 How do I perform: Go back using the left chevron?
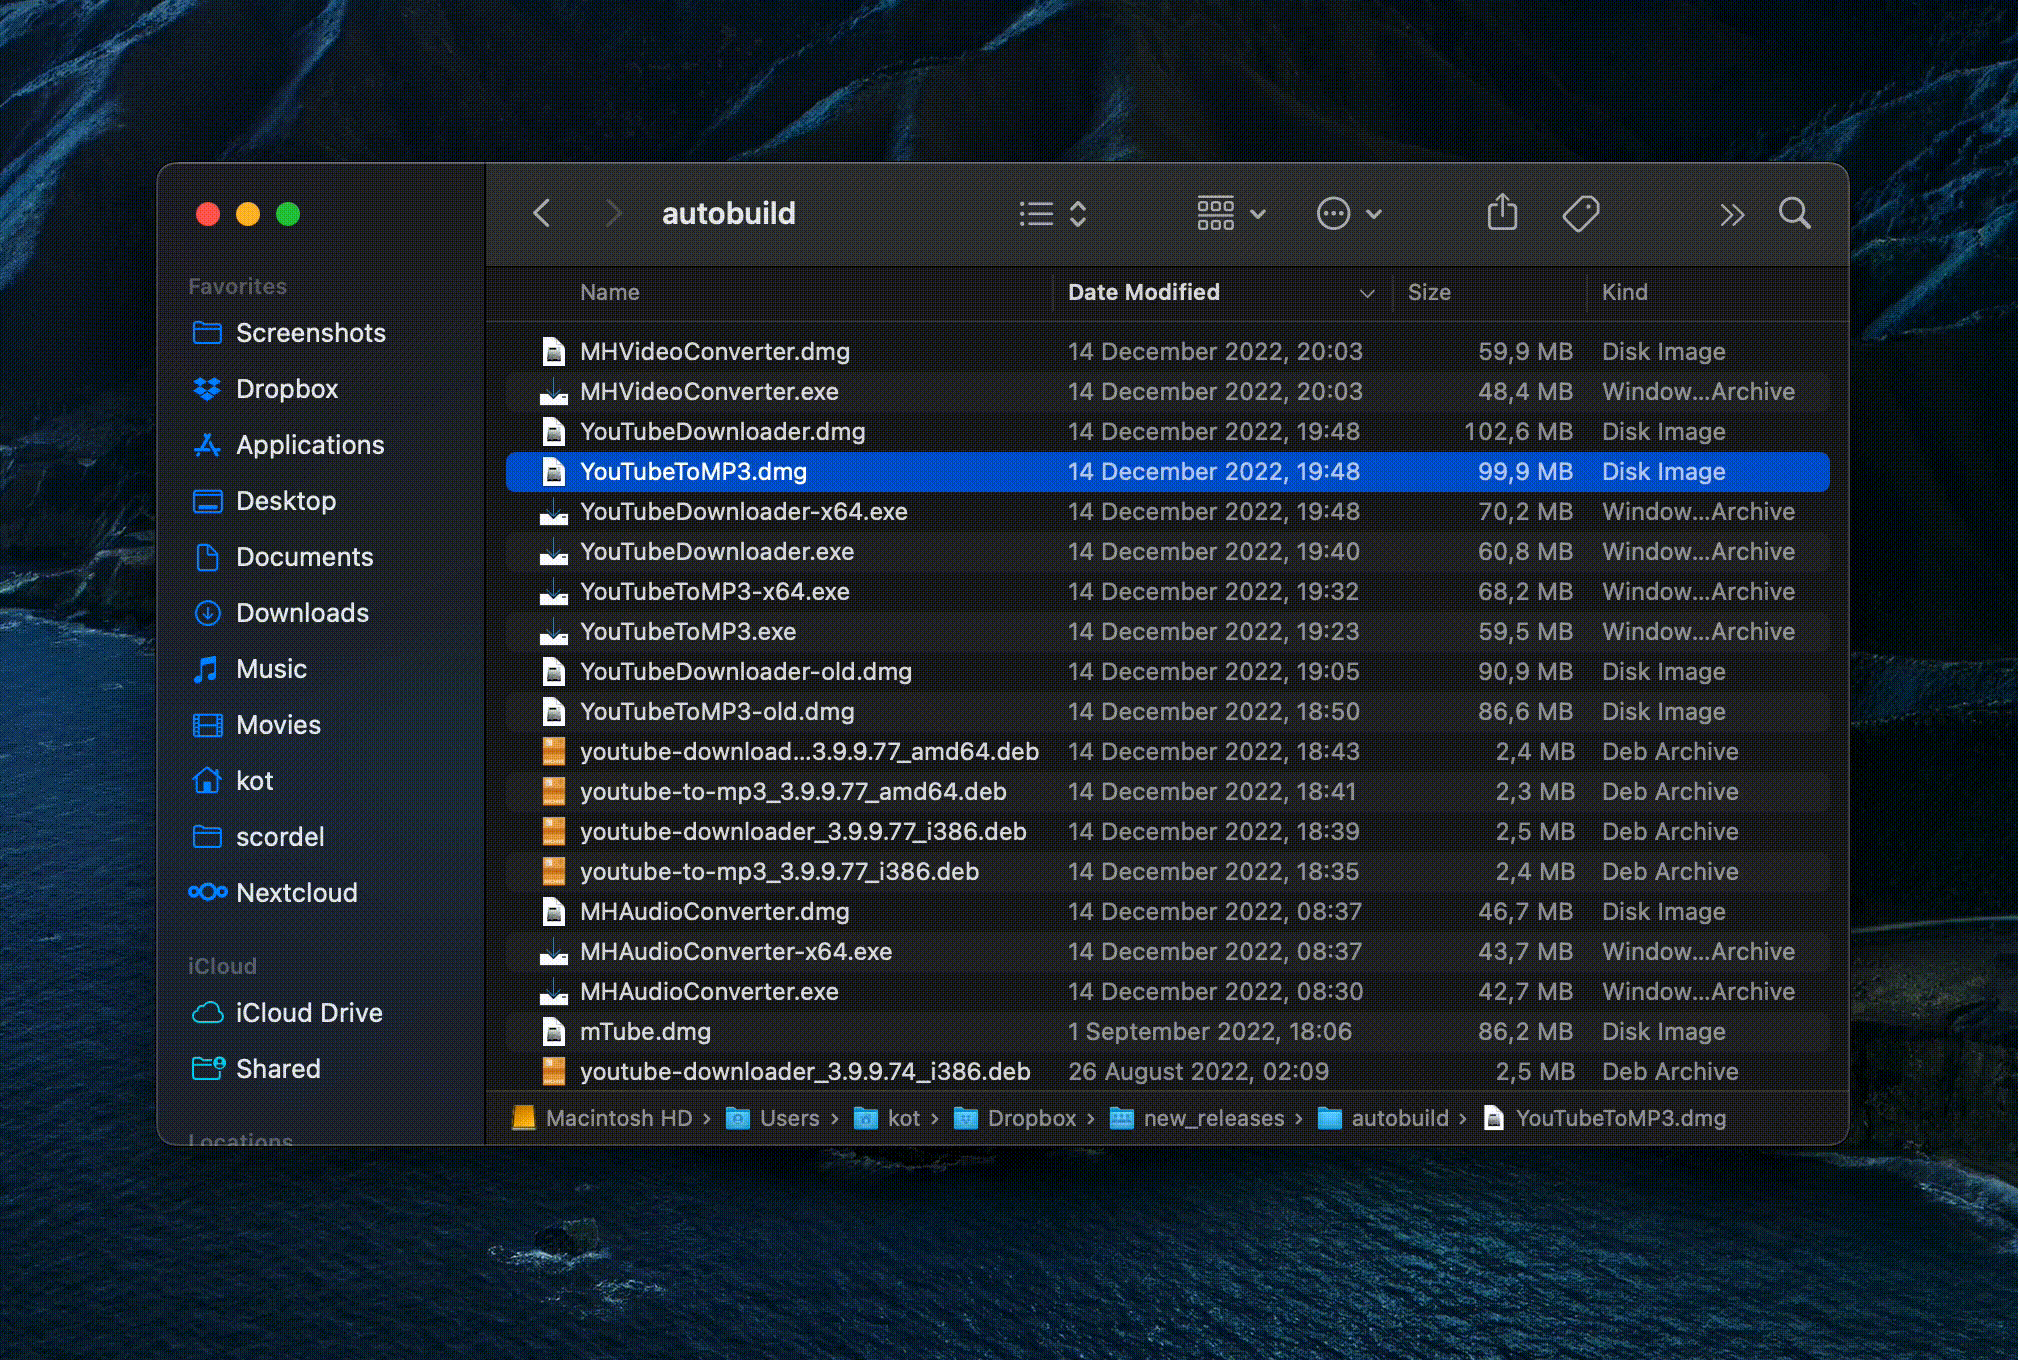click(542, 213)
